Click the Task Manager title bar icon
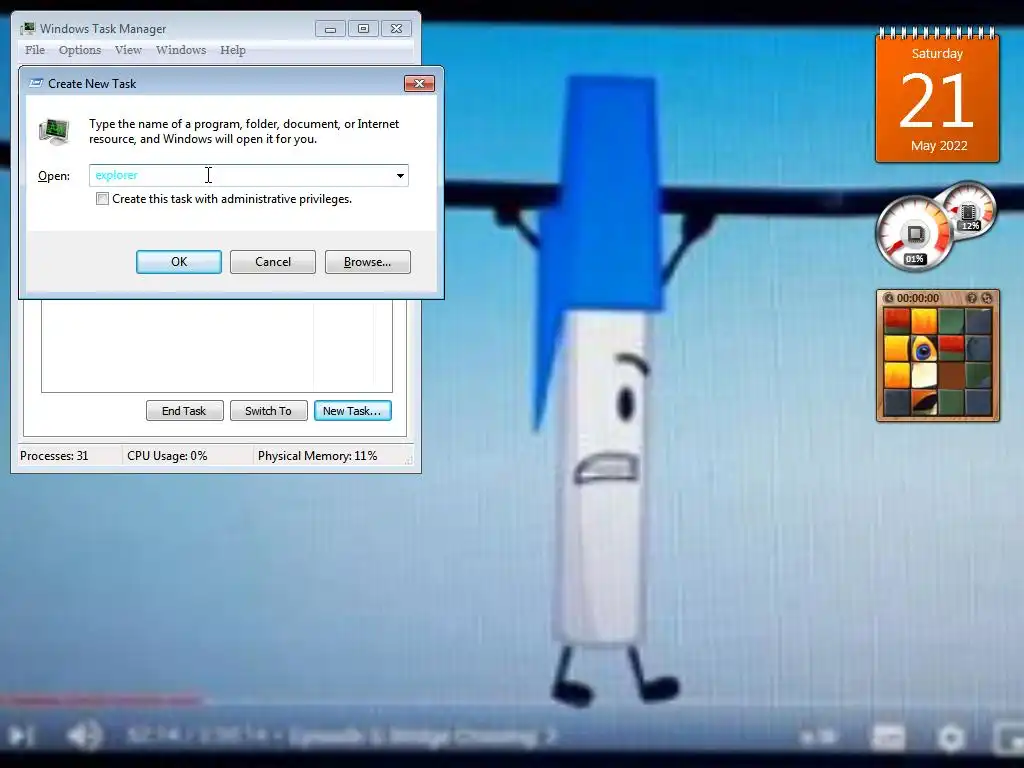1024x768 pixels. [x=27, y=29]
